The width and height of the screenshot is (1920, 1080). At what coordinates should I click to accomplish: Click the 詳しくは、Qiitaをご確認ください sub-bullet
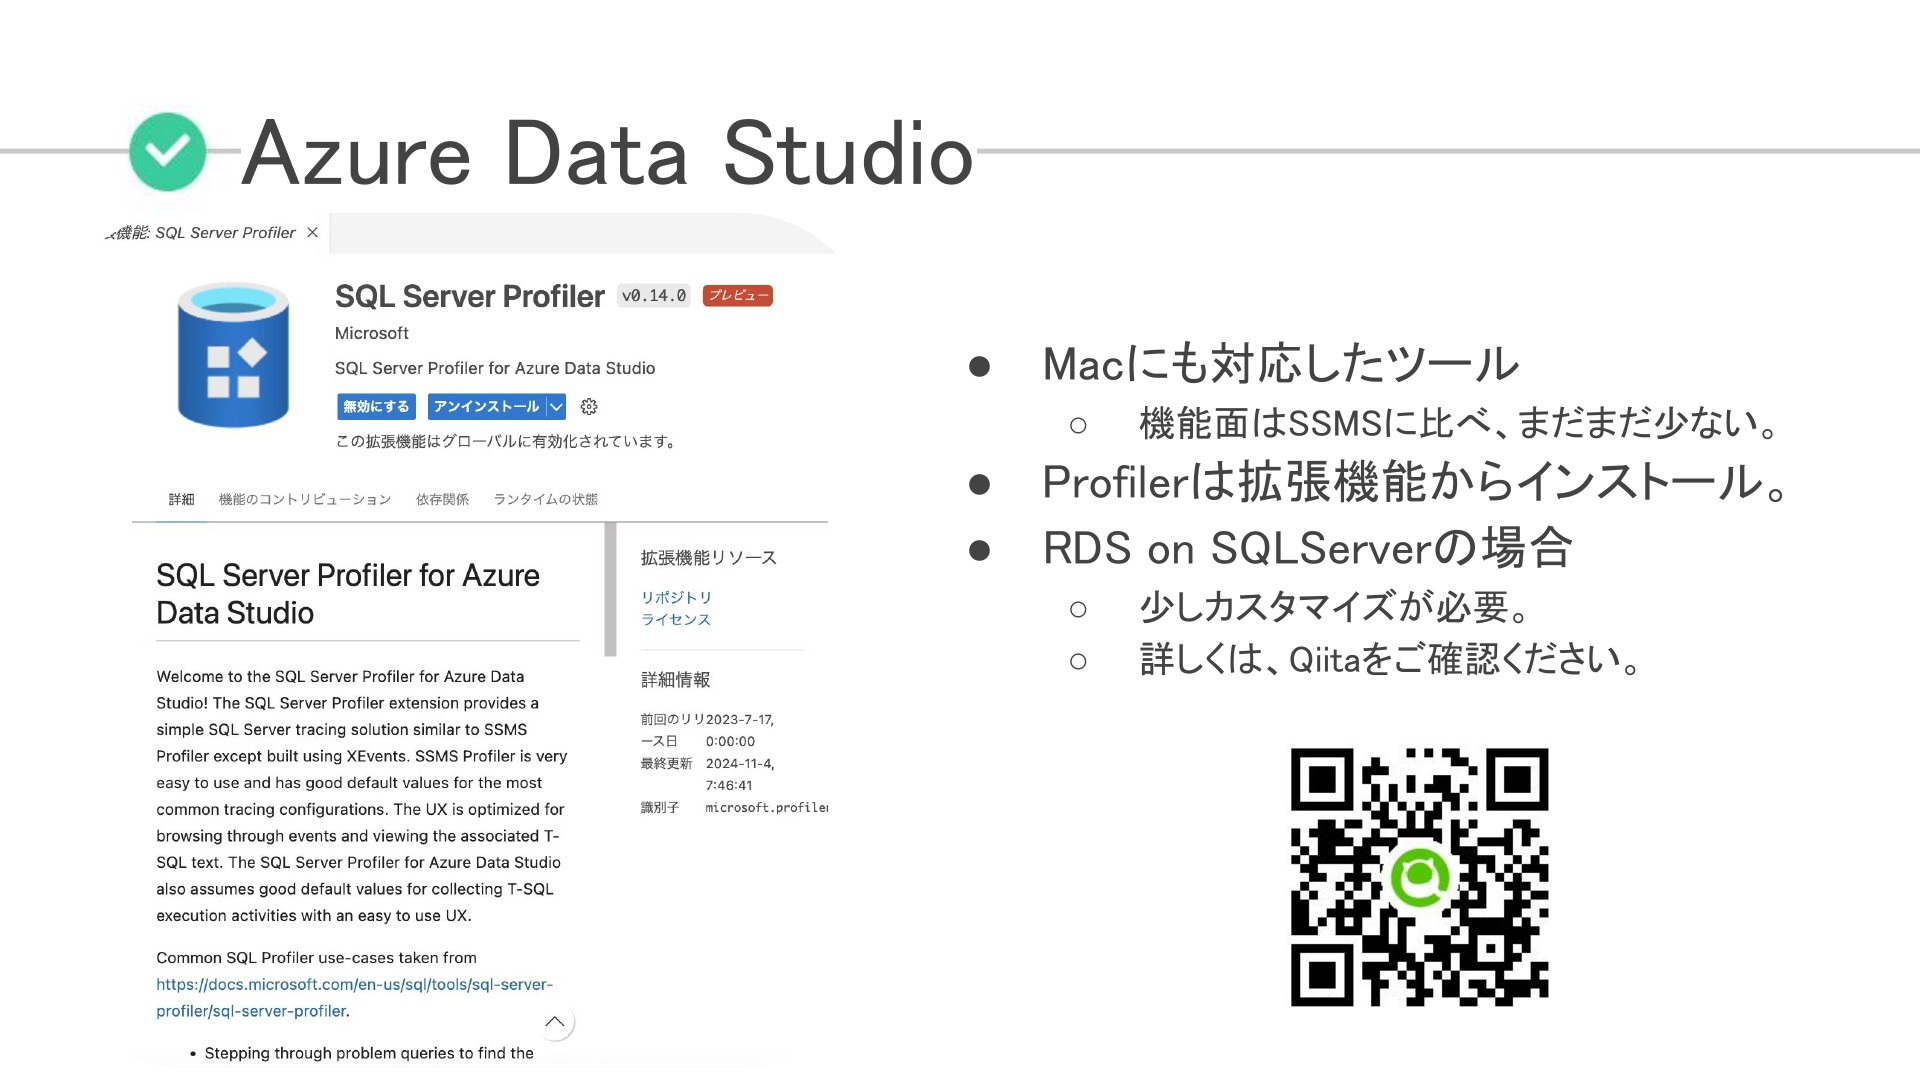click(x=1391, y=660)
